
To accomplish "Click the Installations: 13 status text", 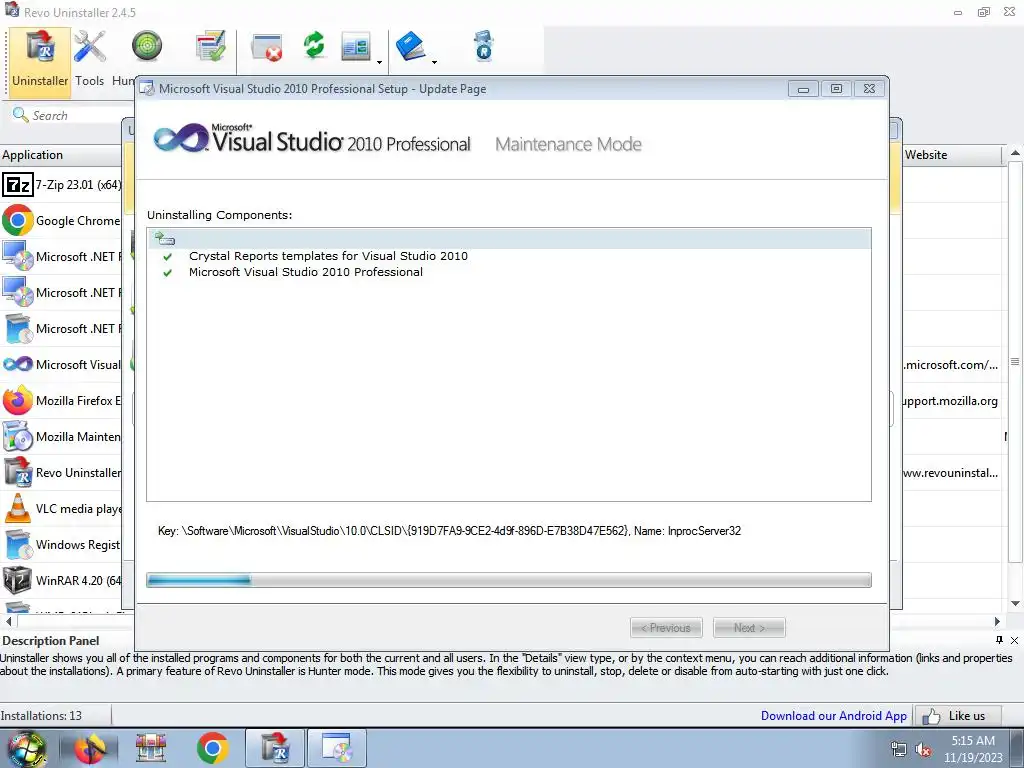I will pos(41,716).
